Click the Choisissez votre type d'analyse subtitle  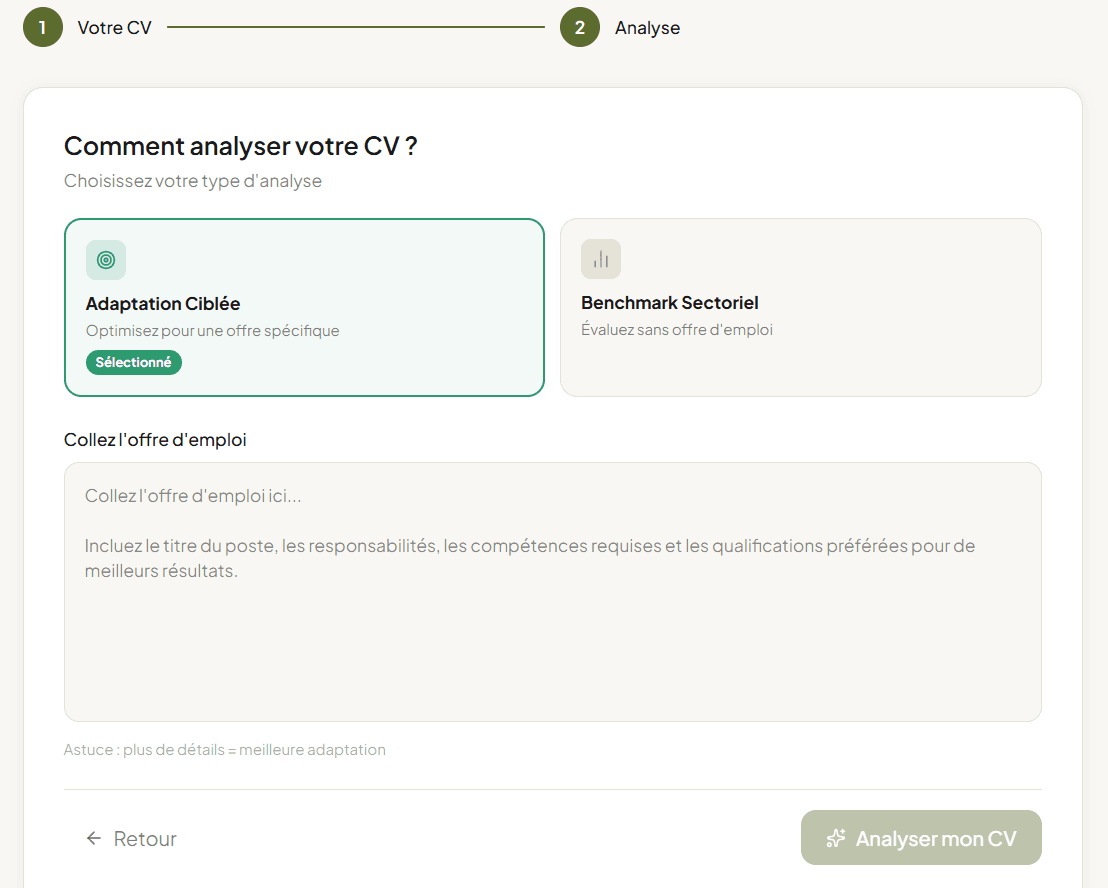192,180
